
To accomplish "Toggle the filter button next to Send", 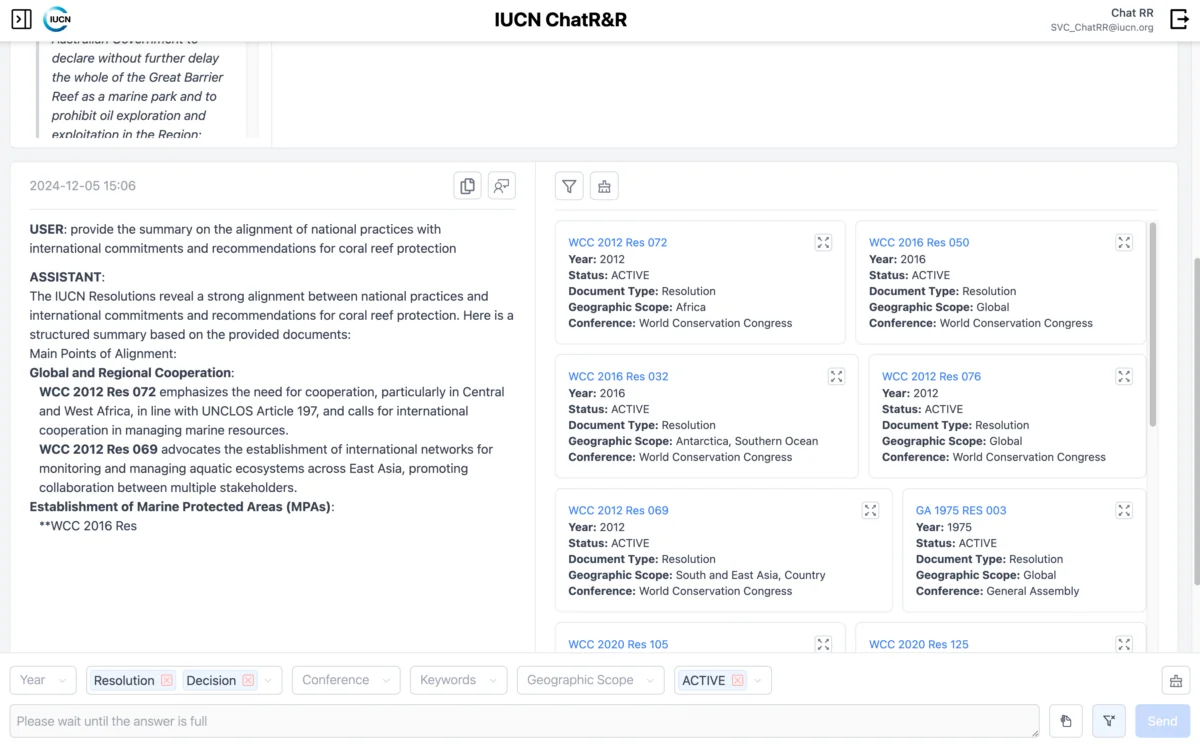I will pyautogui.click(x=1109, y=721).
